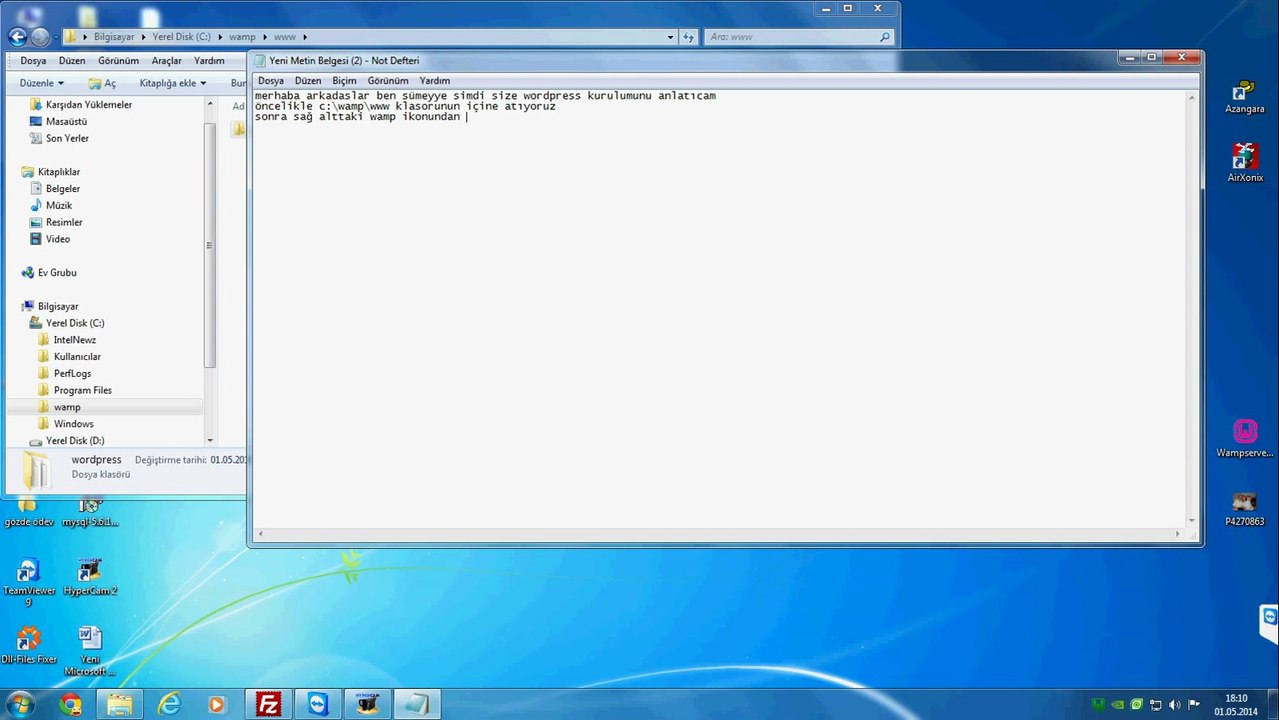Open the Düzen menu in Notepad

tap(308, 80)
